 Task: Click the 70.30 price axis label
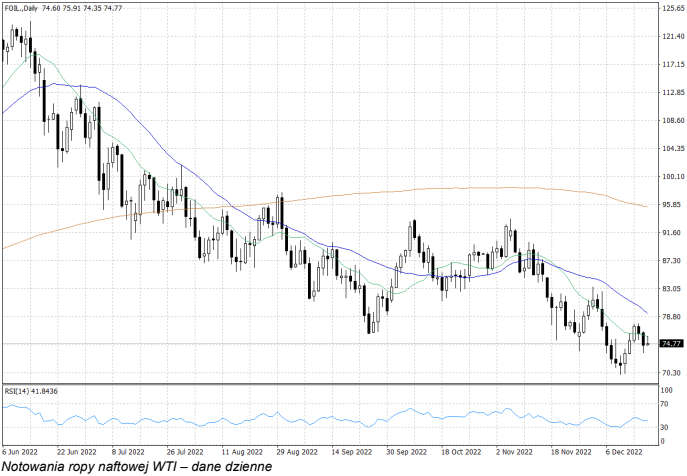[x=672, y=373]
